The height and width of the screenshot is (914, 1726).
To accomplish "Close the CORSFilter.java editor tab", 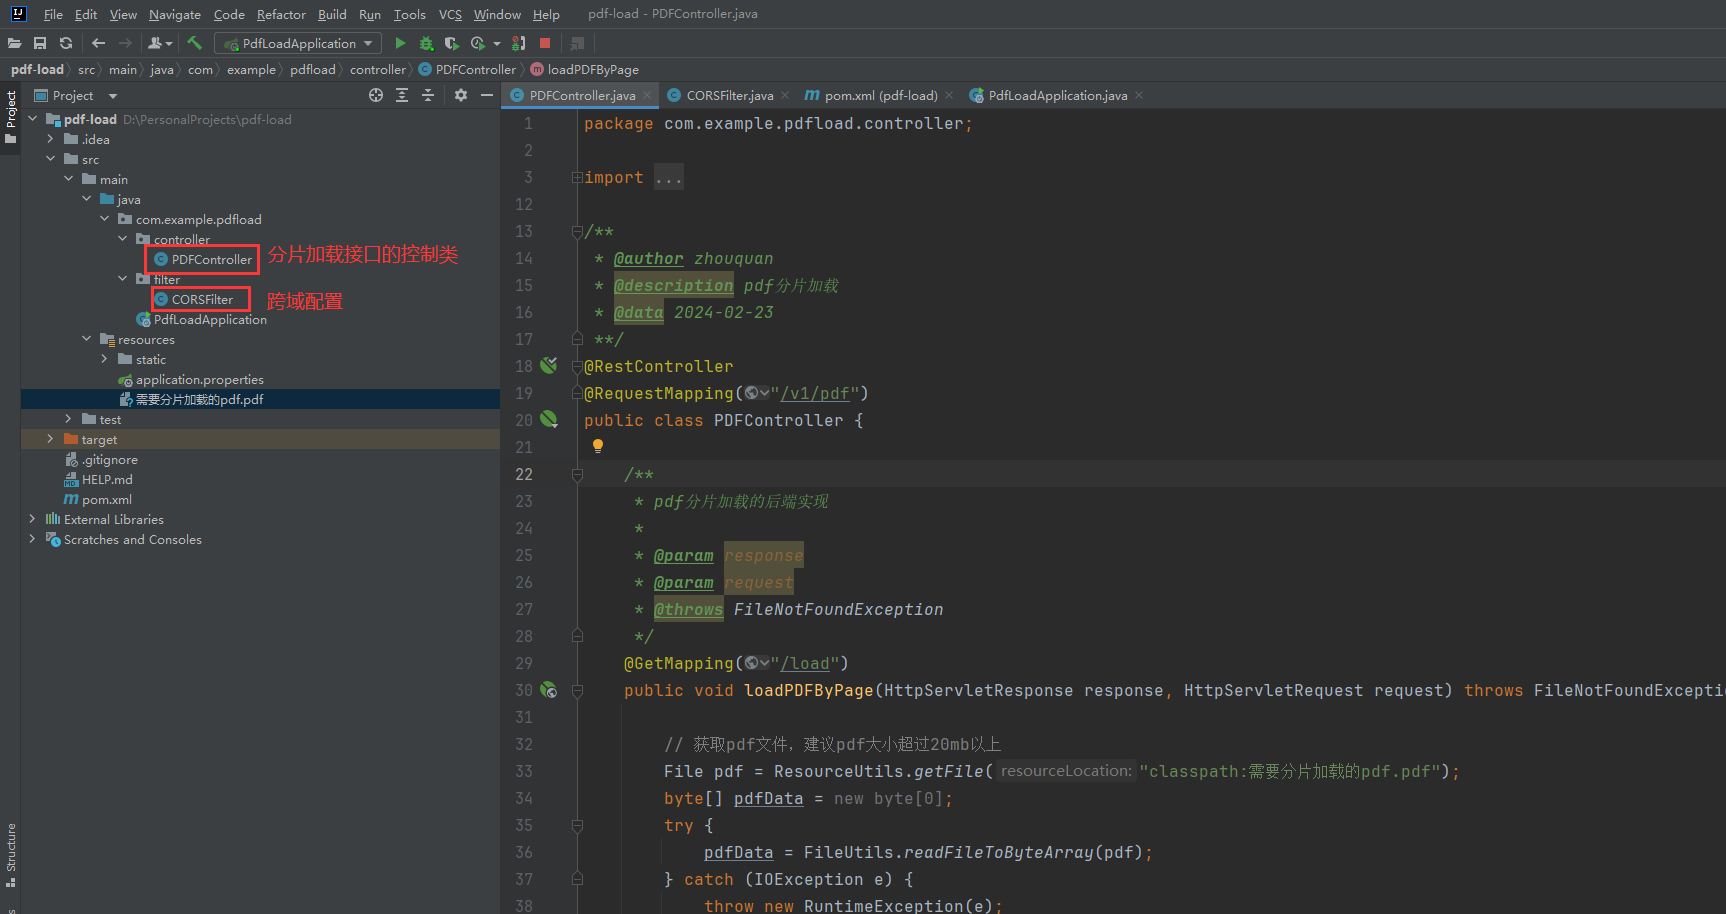I will tap(785, 95).
